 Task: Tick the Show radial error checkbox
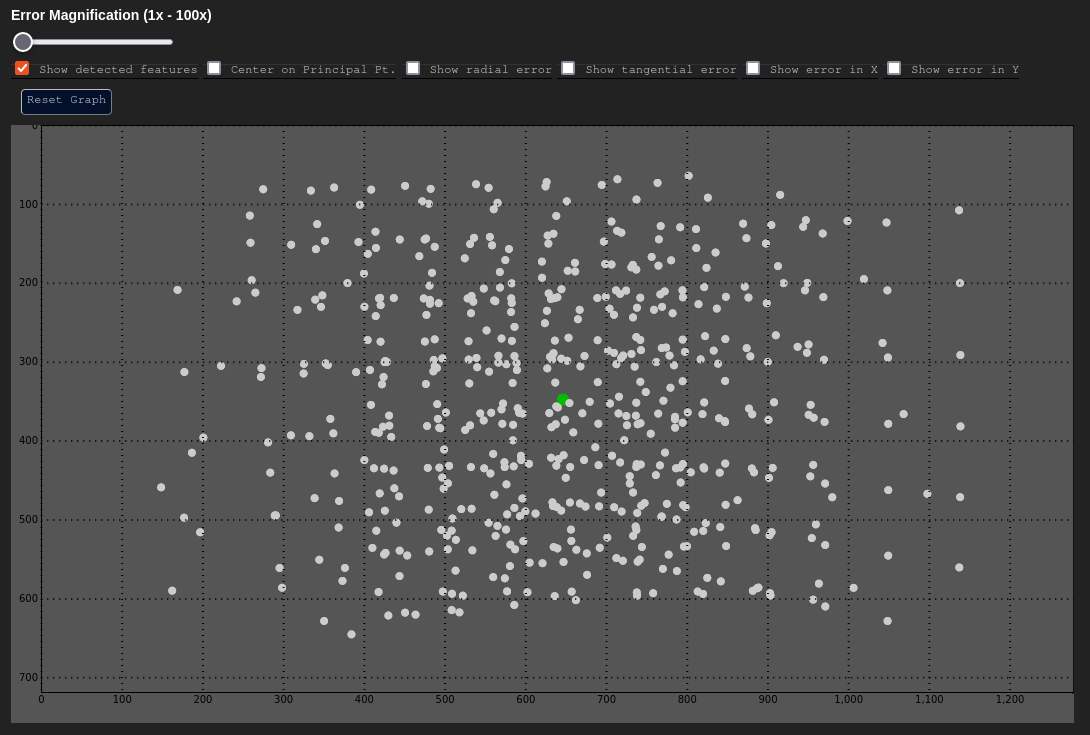413,68
